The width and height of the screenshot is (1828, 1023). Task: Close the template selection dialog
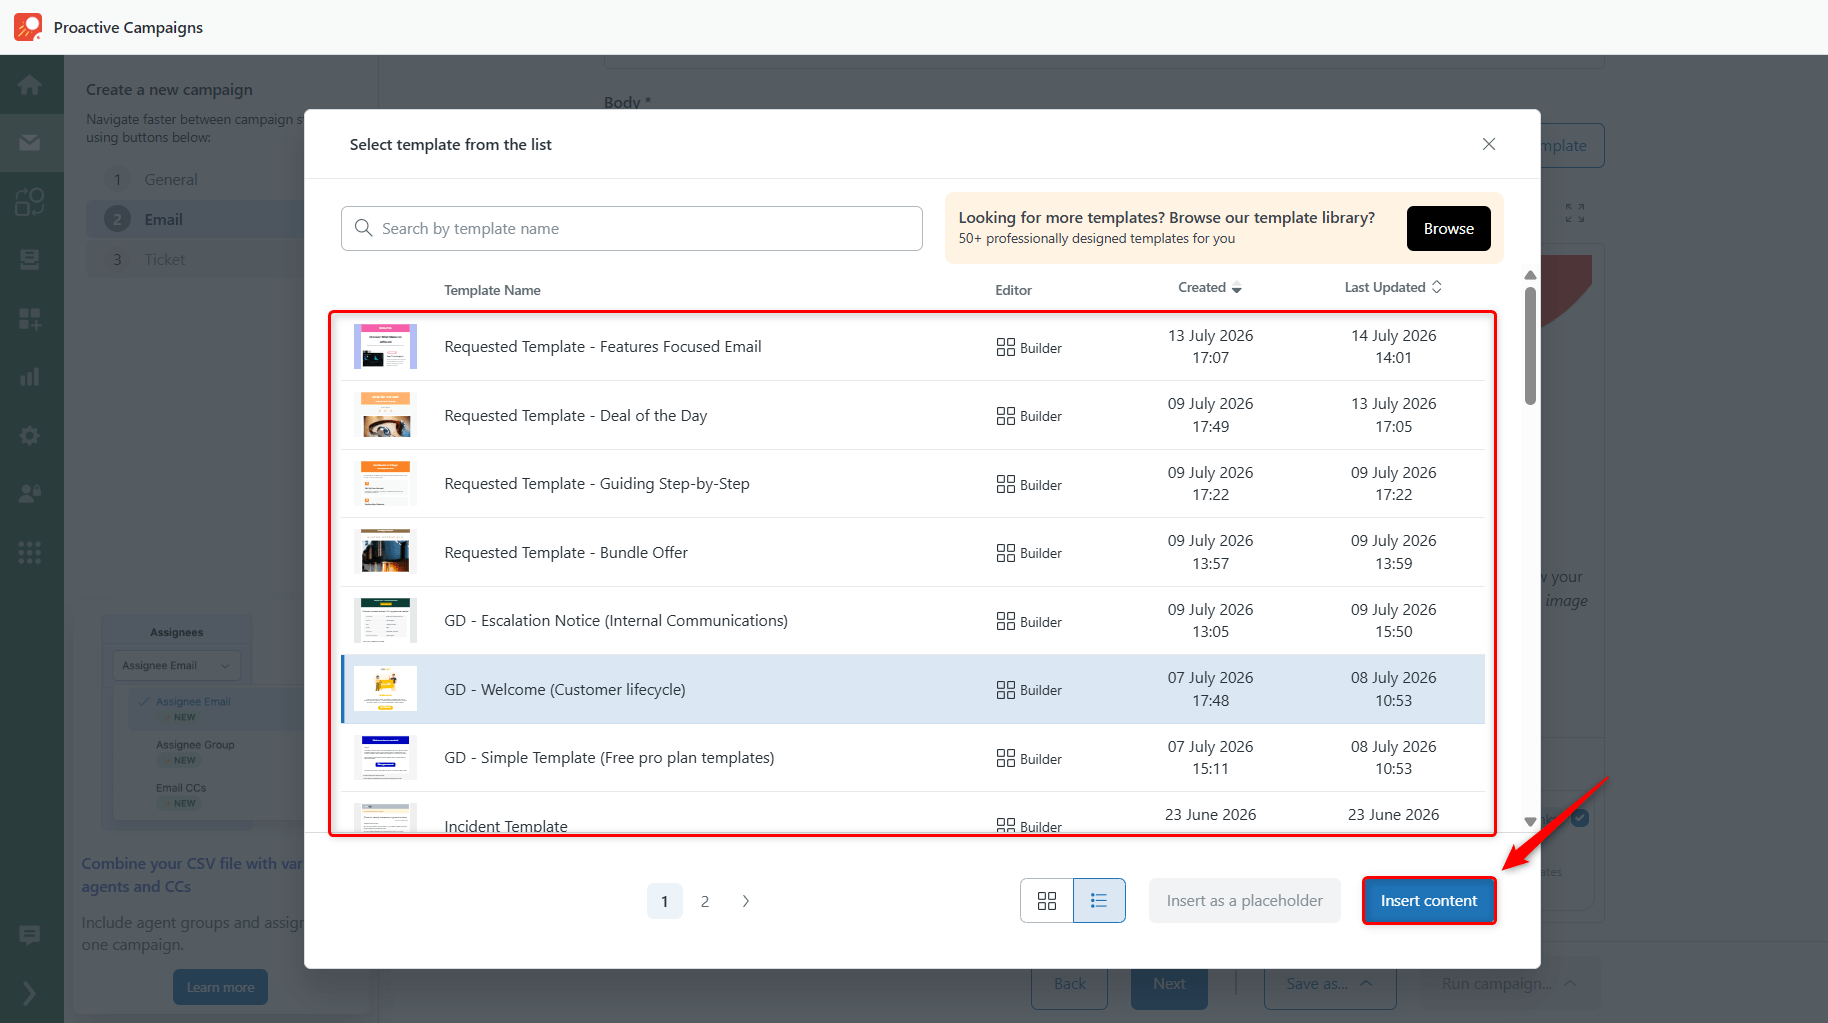pyautogui.click(x=1489, y=144)
